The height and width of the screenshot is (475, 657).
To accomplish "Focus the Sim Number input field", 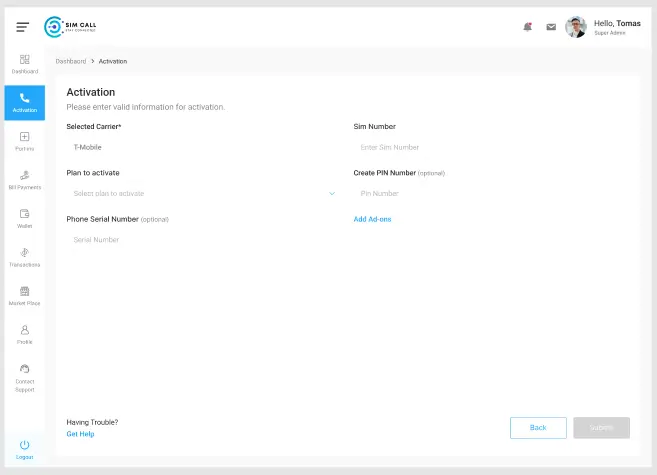I will [x=490, y=147].
